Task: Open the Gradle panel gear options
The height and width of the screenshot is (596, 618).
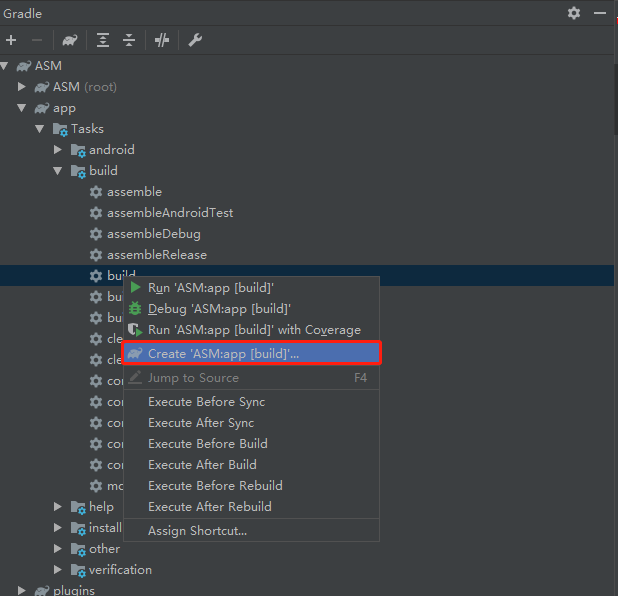Action: click(x=574, y=13)
